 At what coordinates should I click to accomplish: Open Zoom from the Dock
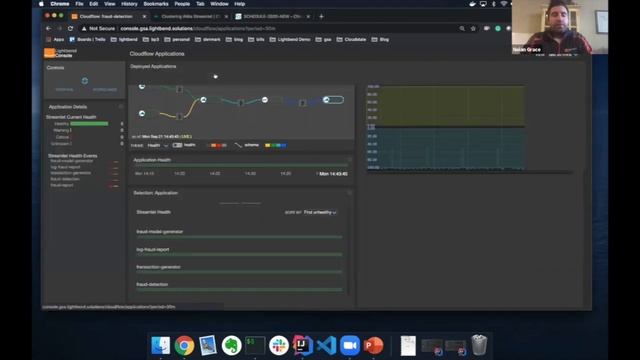coord(350,345)
